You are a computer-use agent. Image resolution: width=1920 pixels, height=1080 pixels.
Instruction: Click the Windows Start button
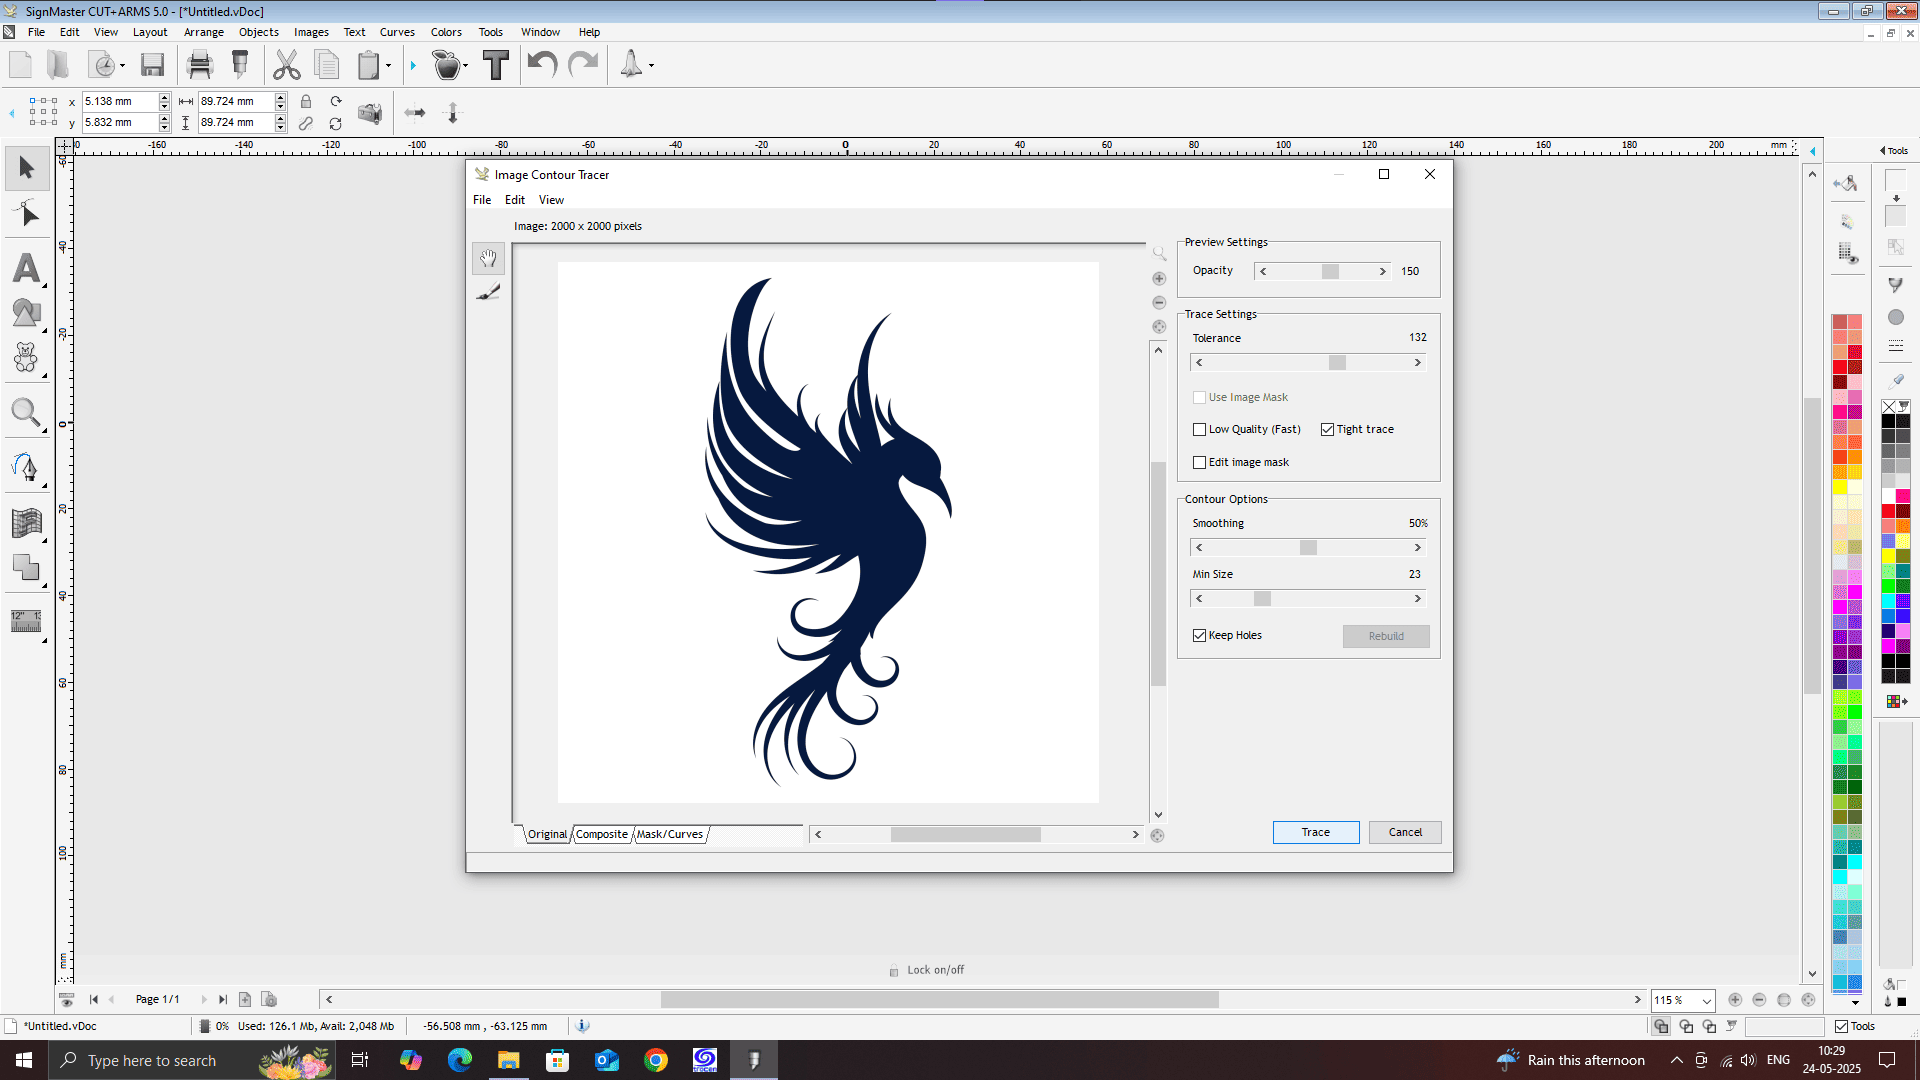click(x=24, y=1060)
